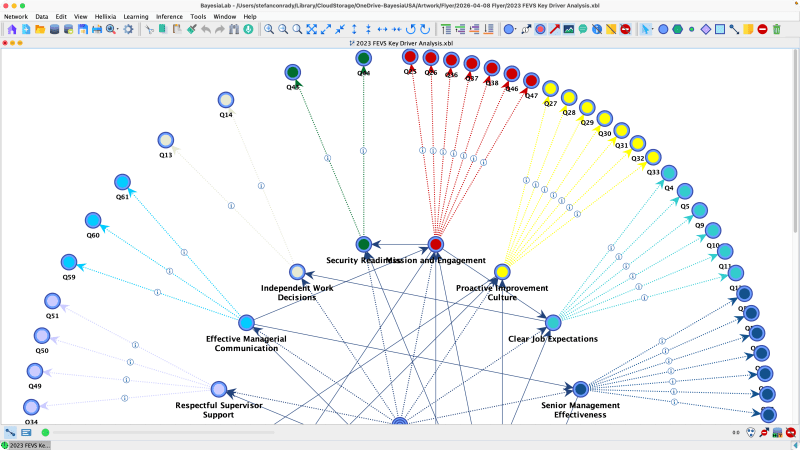Click the progress bar at bottom
This screenshot has width=800, height=450.
[x=163, y=433]
